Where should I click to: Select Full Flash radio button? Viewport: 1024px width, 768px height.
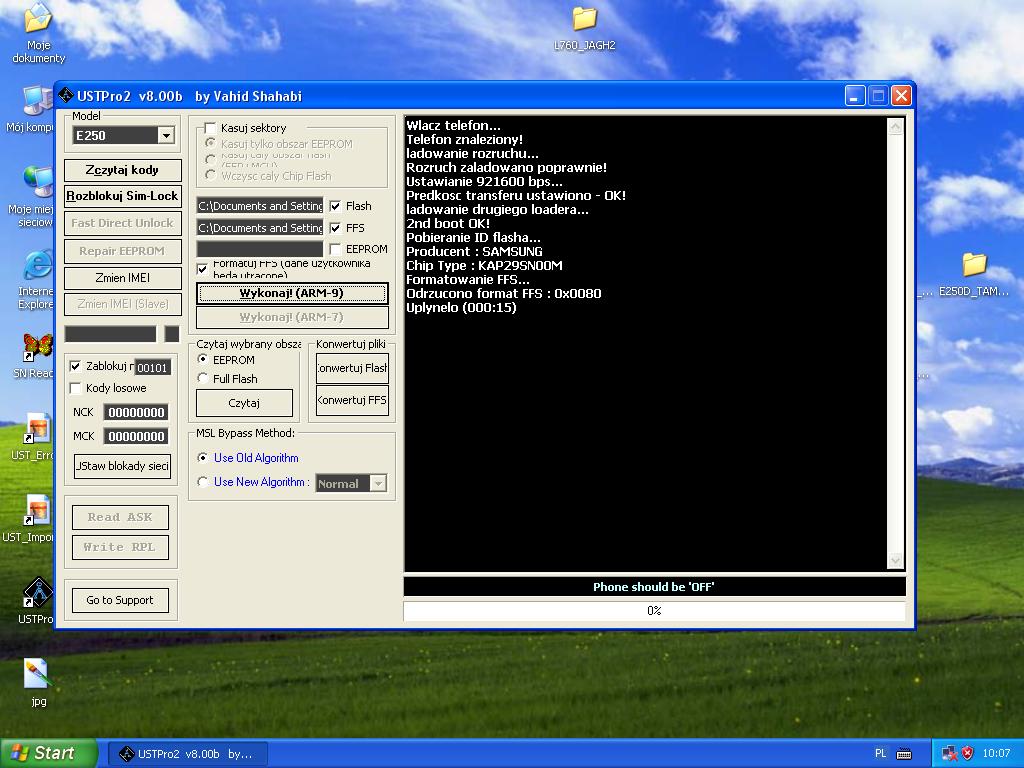202,378
